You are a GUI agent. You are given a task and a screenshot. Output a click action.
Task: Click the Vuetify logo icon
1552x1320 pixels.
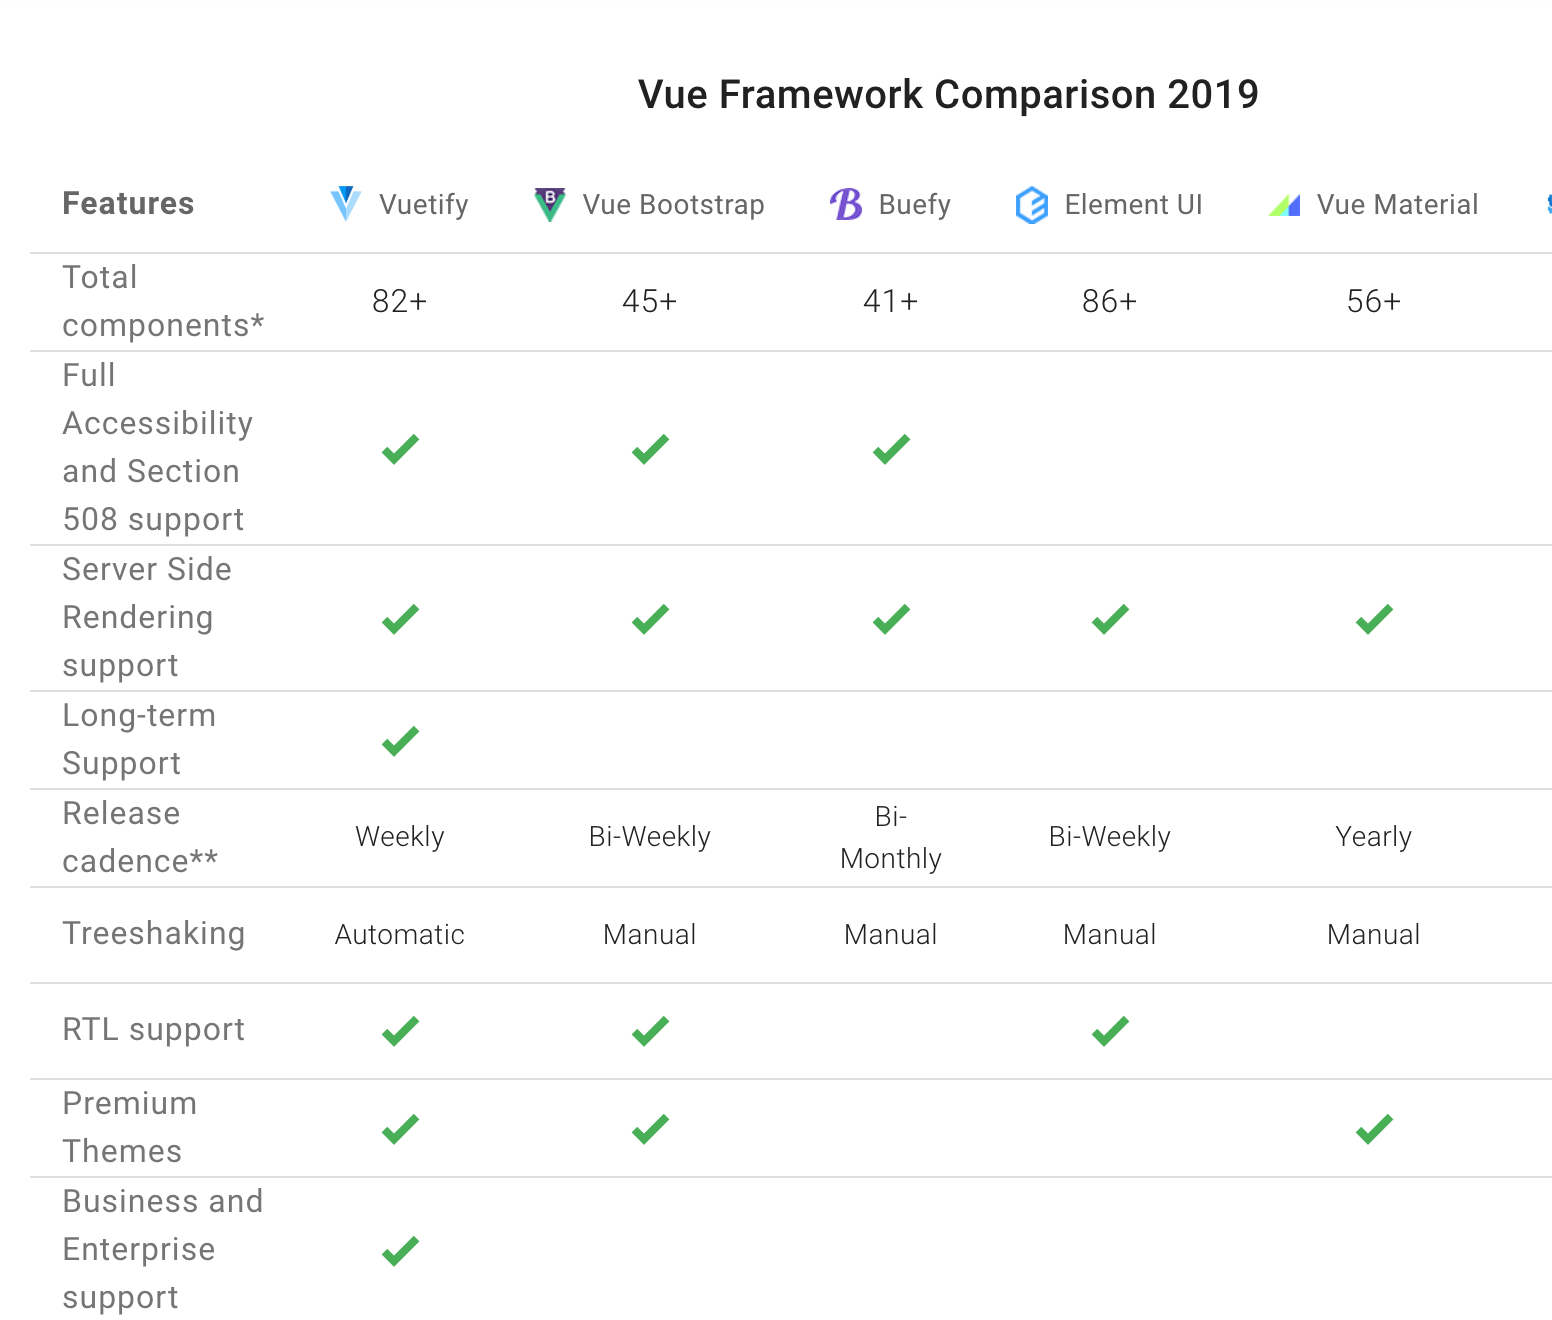(345, 204)
